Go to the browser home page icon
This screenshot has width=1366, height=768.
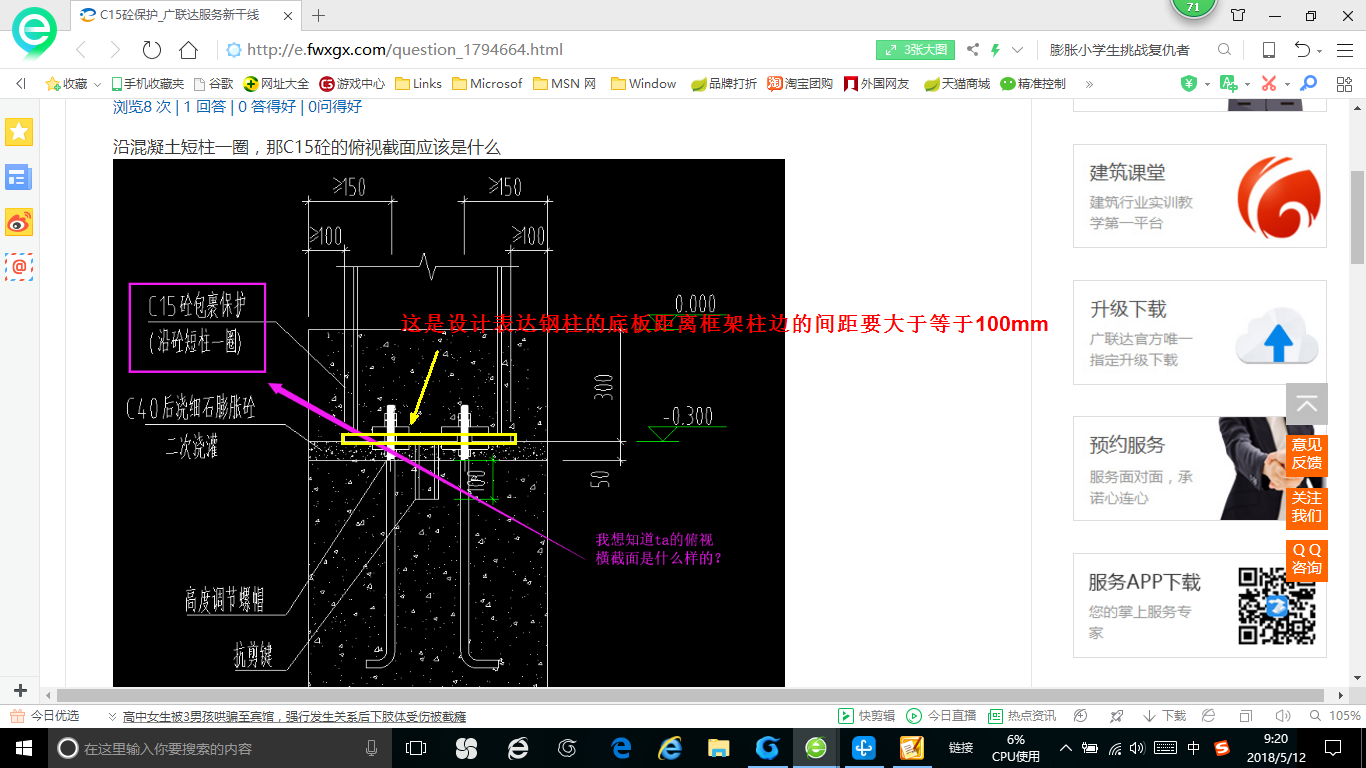pyautogui.click(x=188, y=50)
